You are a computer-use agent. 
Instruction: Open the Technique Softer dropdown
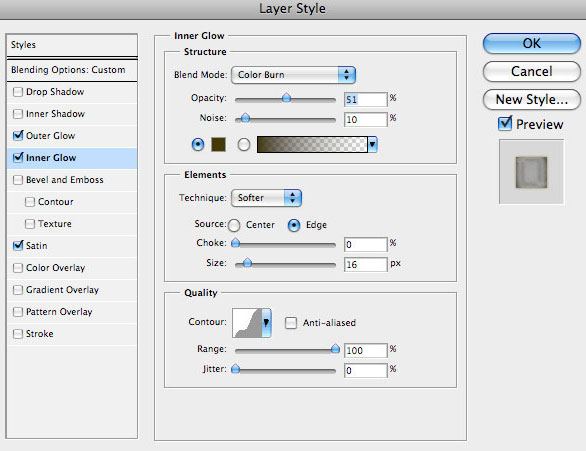tap(266, 198)
